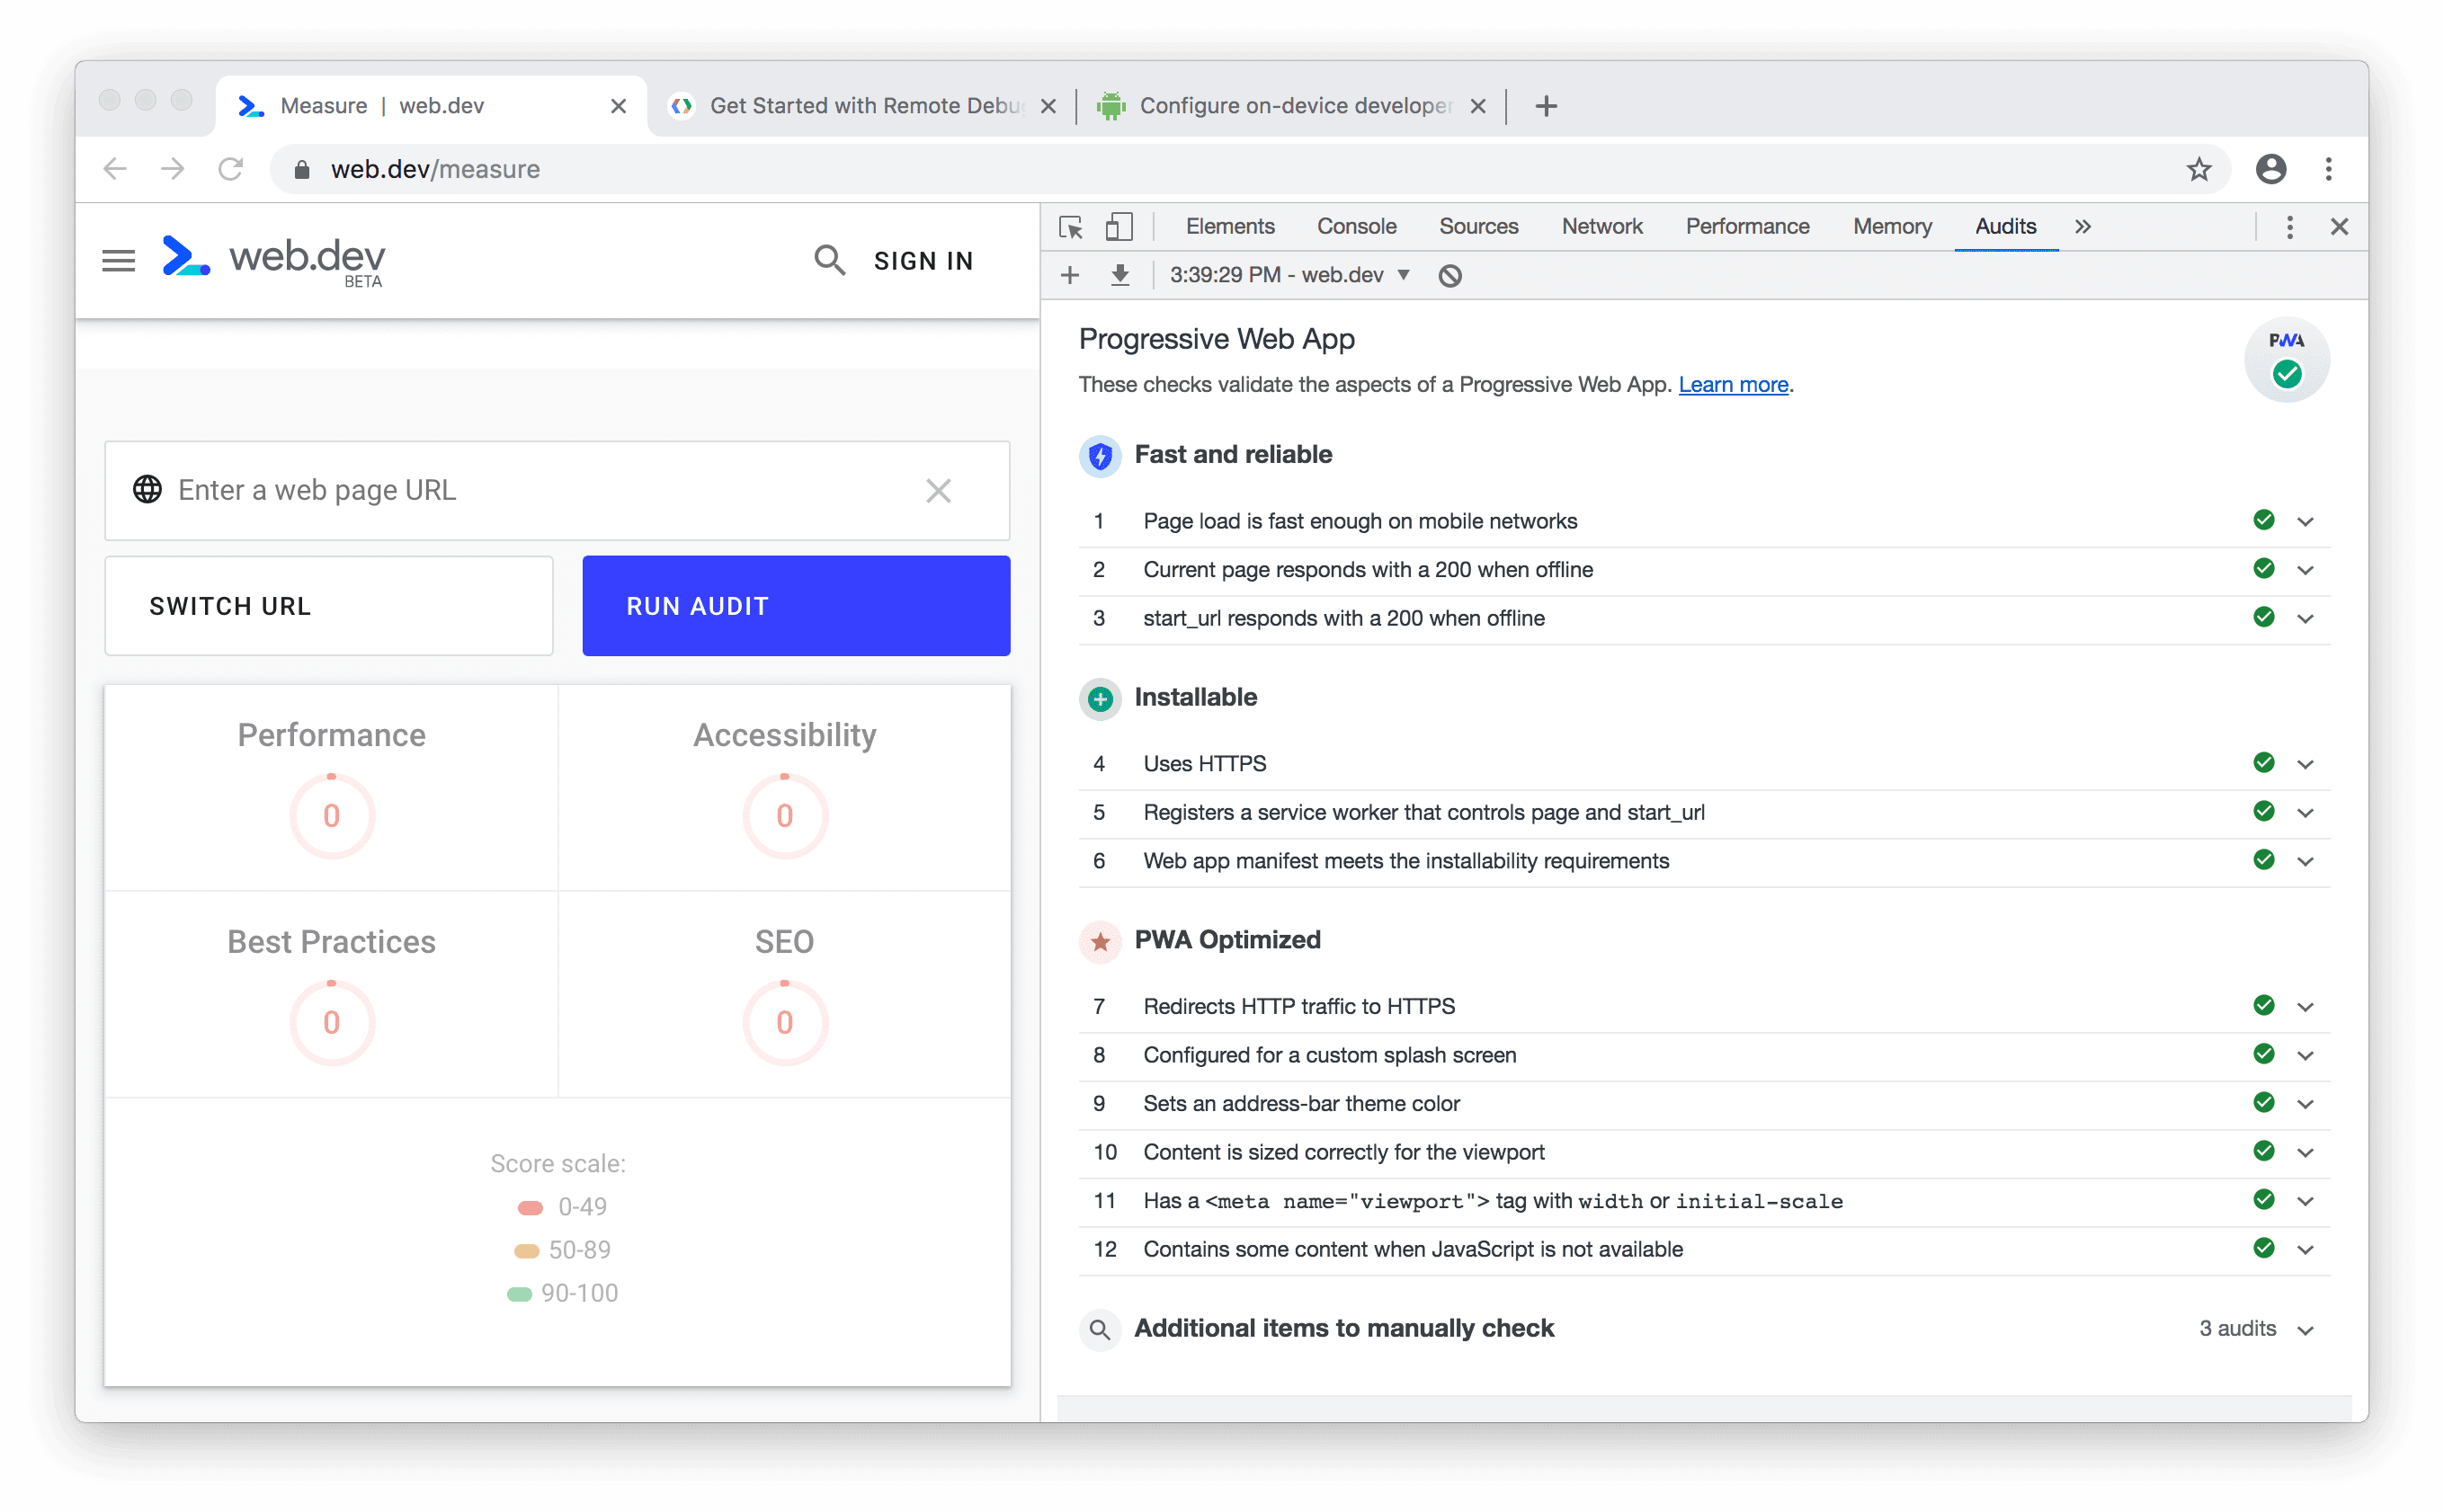Click the Audits panel tab in DevTools
This screenshot has width=2444, height=1512.
tap(2006, 227)
